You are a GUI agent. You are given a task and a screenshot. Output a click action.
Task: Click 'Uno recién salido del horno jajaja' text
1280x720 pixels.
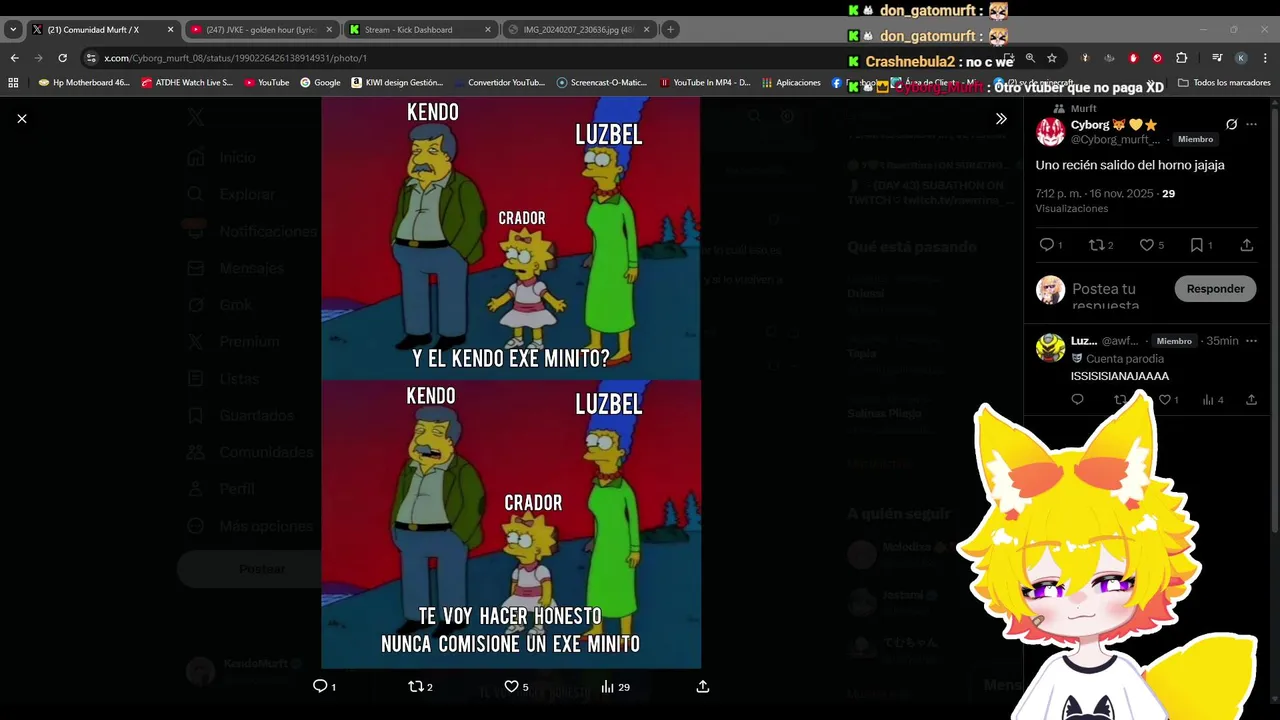[x=1130, y=165]
